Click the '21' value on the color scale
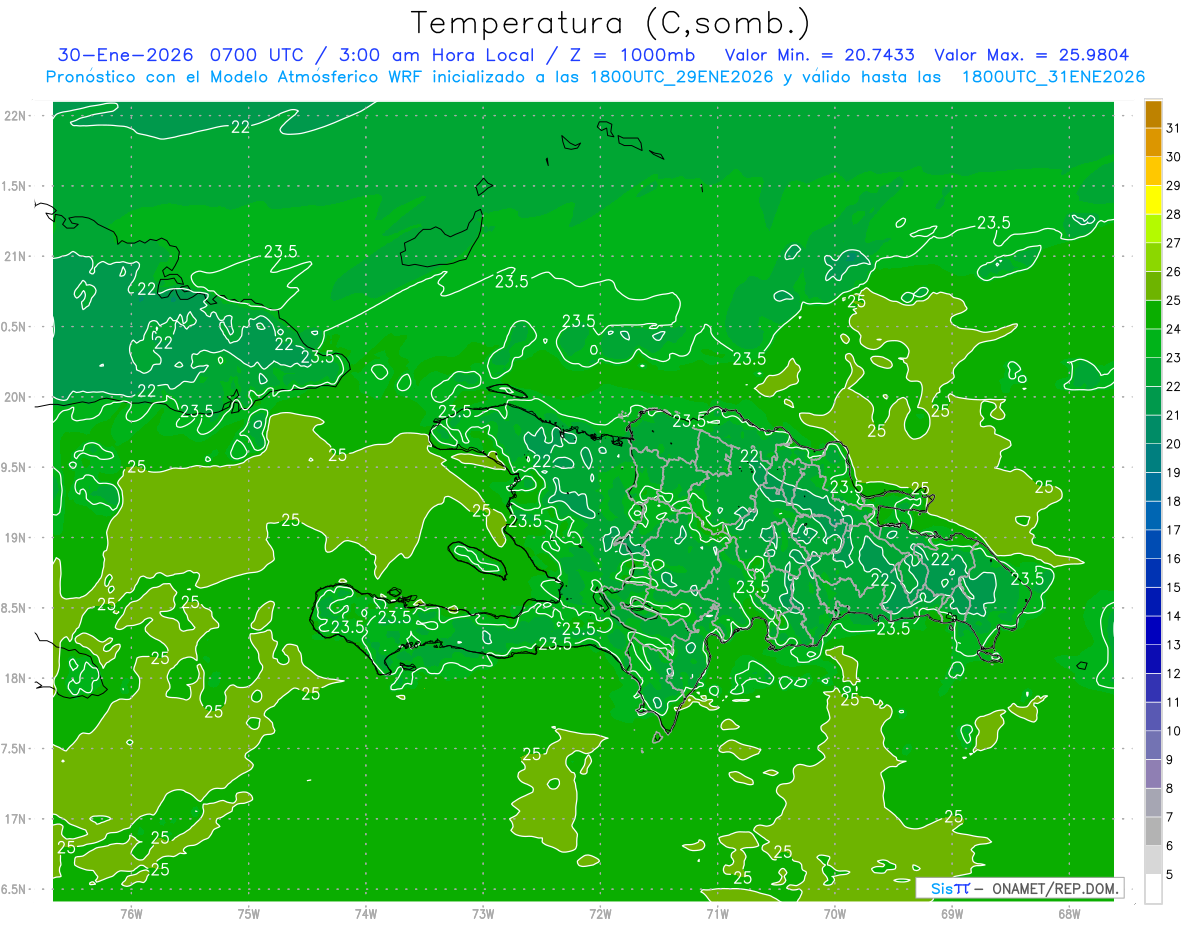 click(1174, 415)
